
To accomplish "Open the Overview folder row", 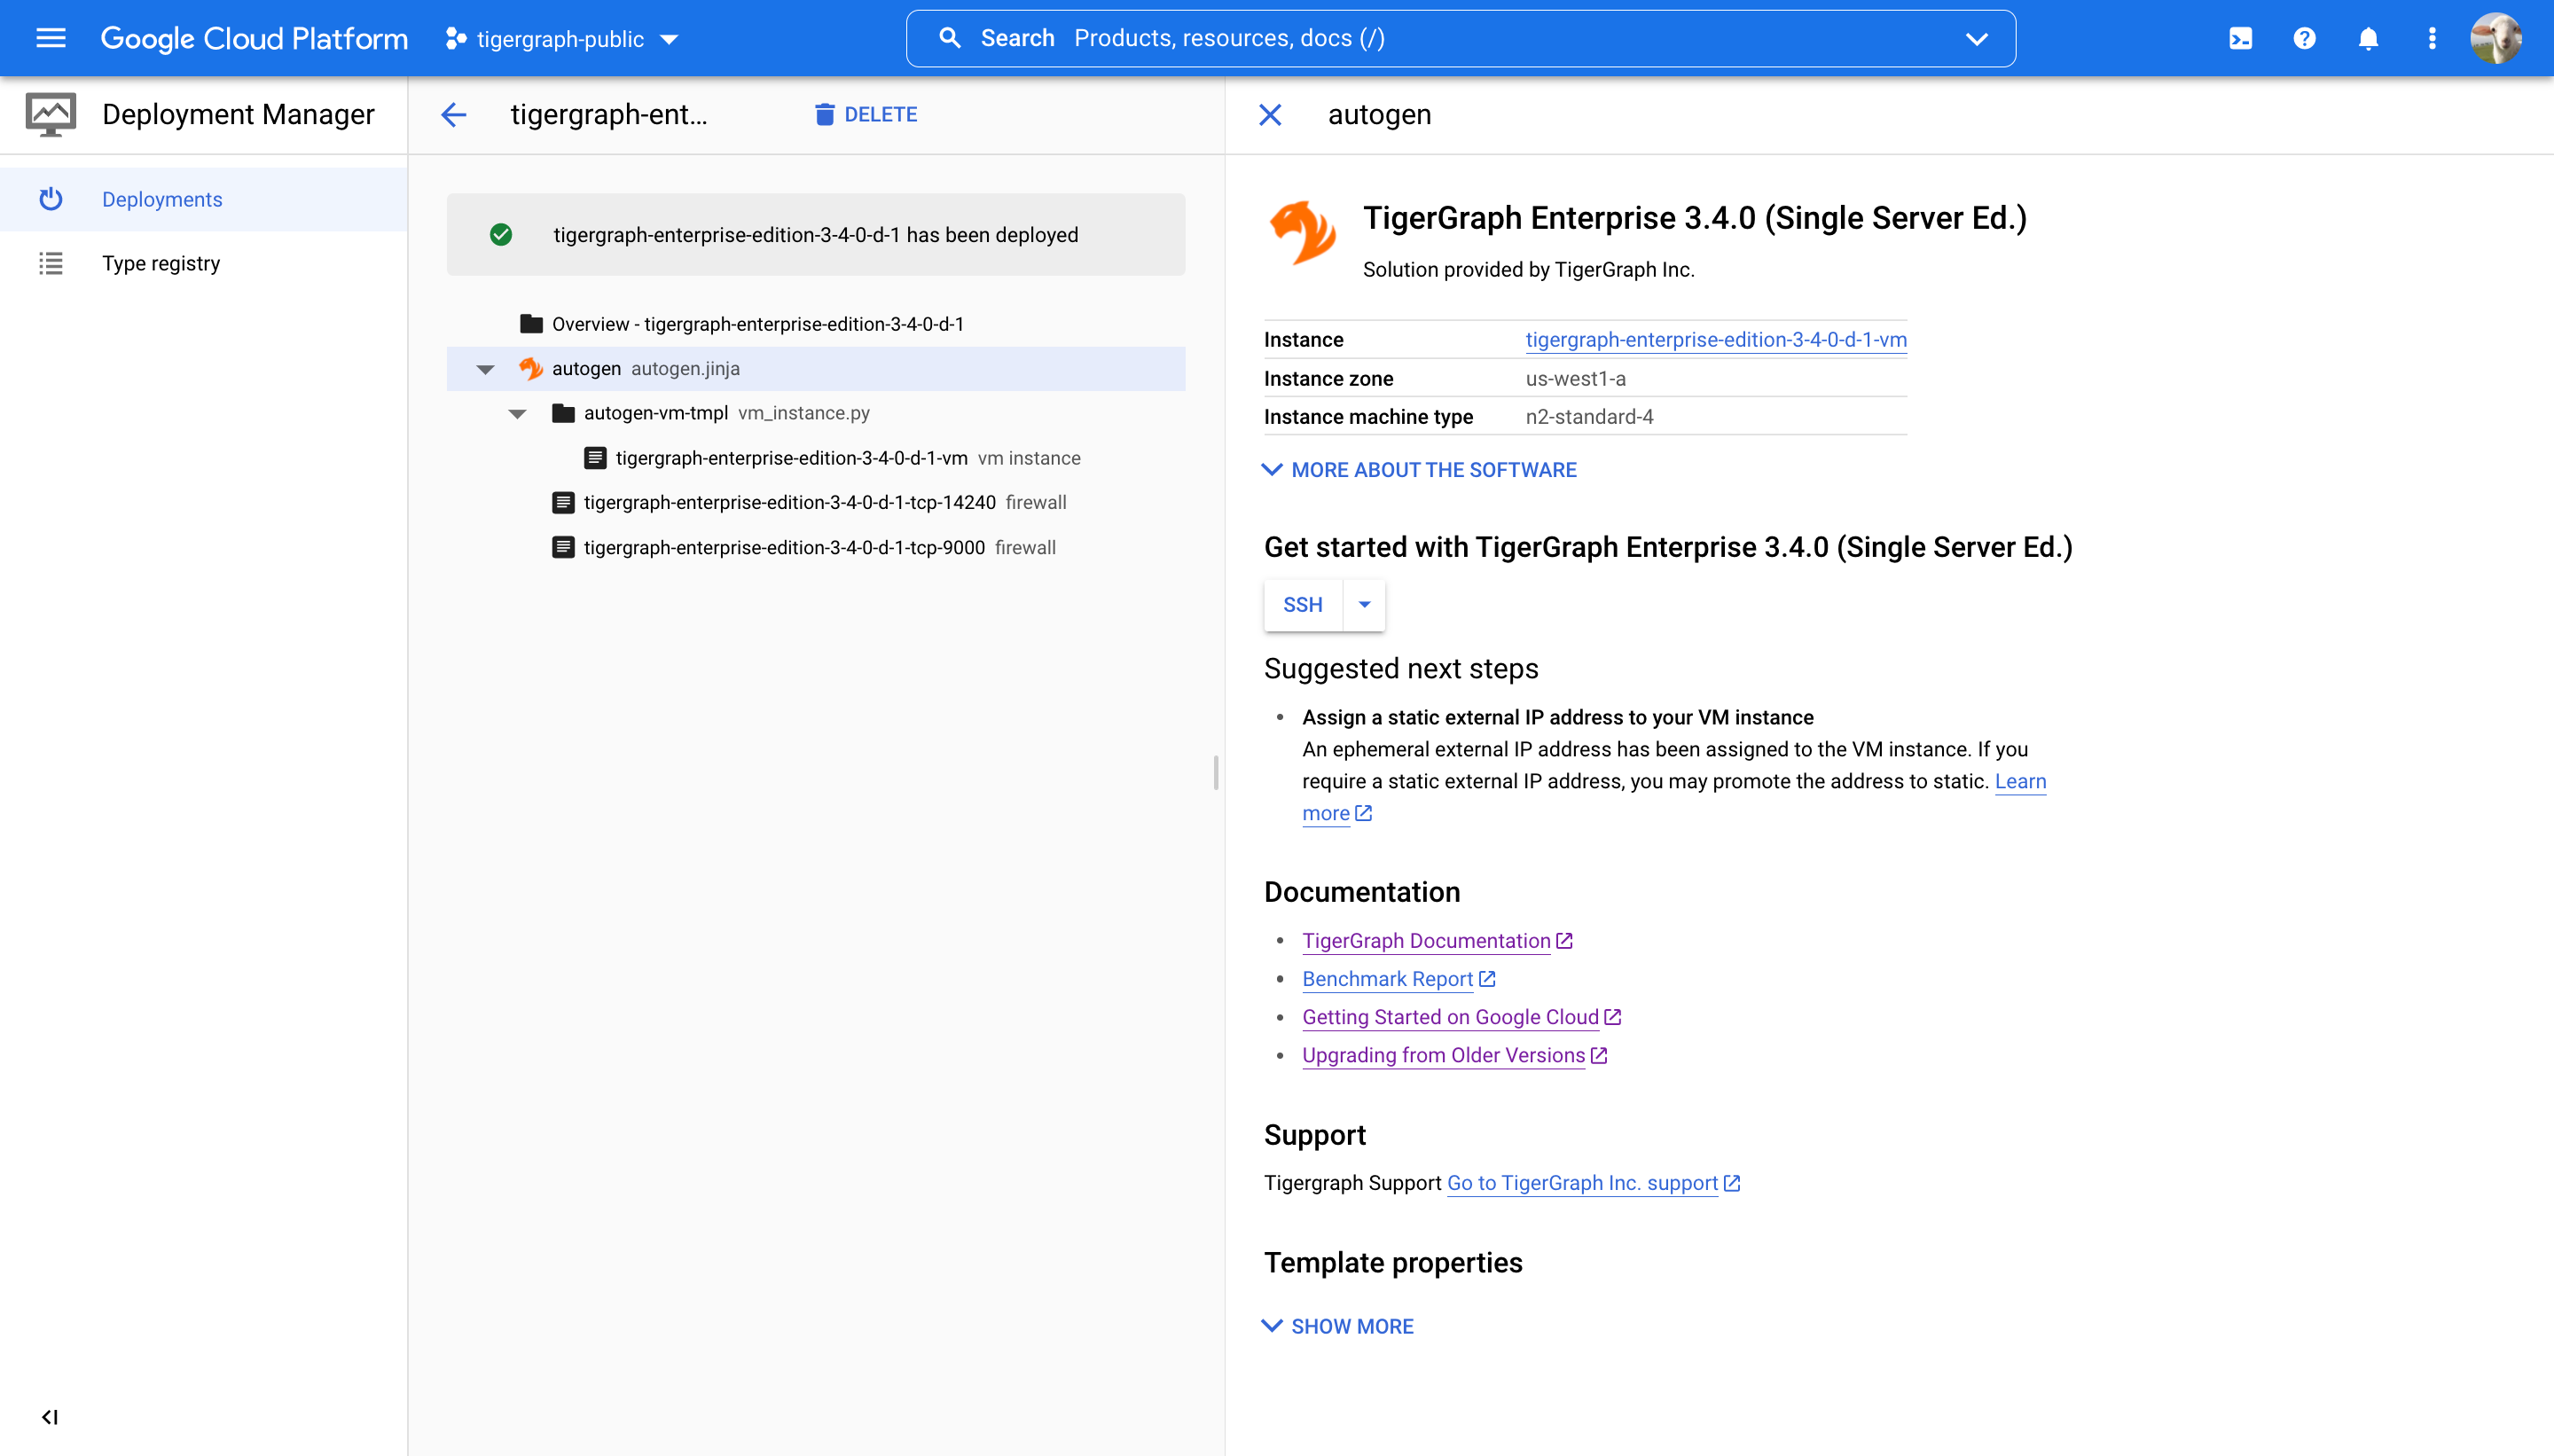I will click(816, 324).
